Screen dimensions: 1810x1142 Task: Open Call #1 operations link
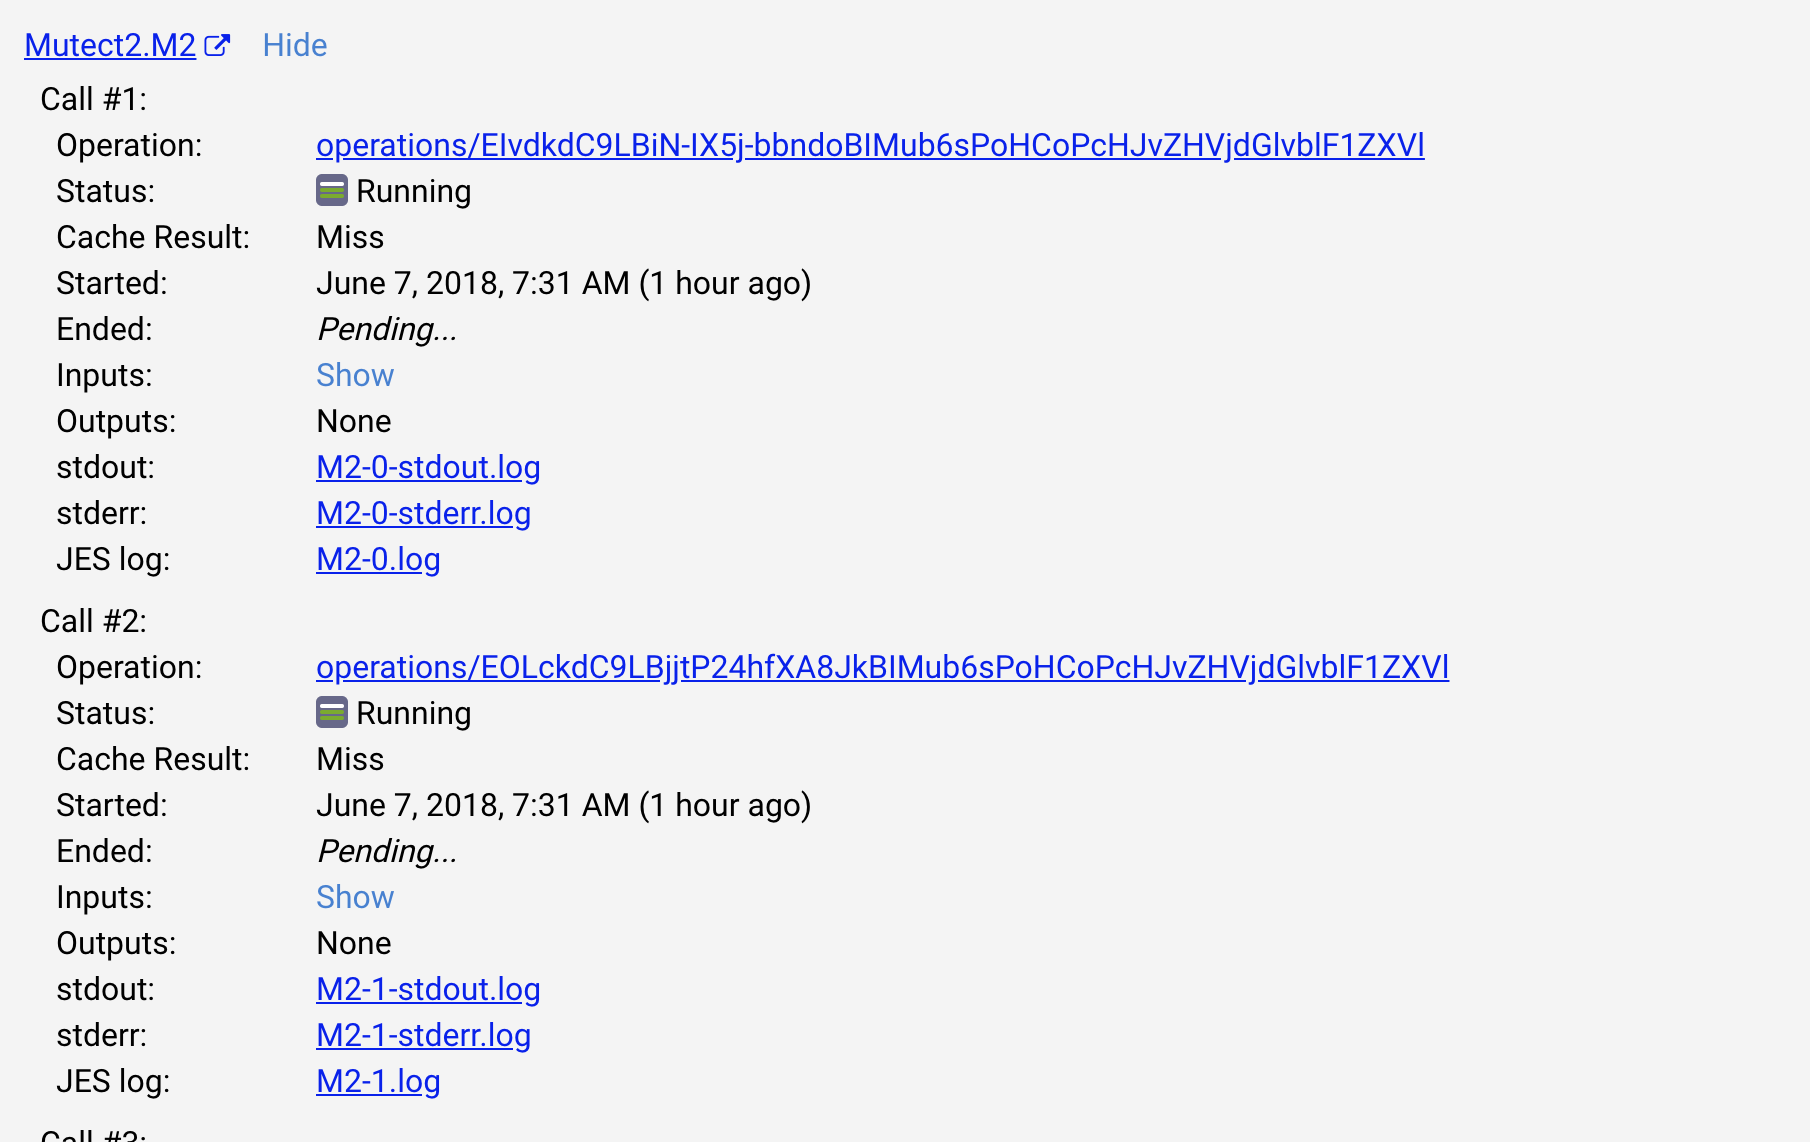870,145
